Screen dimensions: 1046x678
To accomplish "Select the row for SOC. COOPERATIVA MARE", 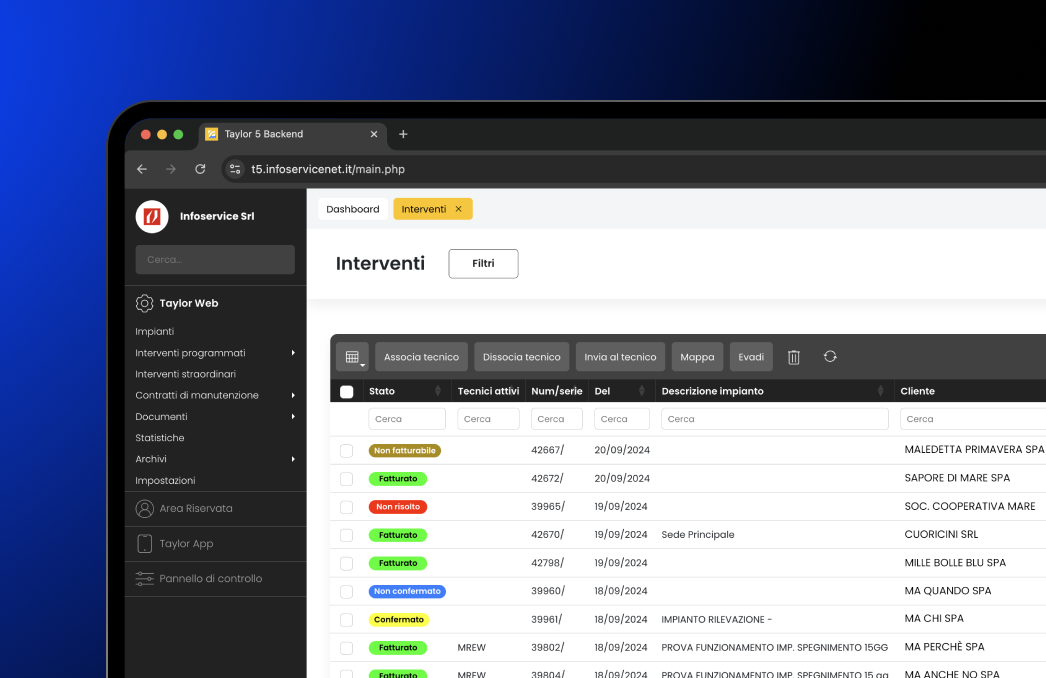I will click(347, 507).
